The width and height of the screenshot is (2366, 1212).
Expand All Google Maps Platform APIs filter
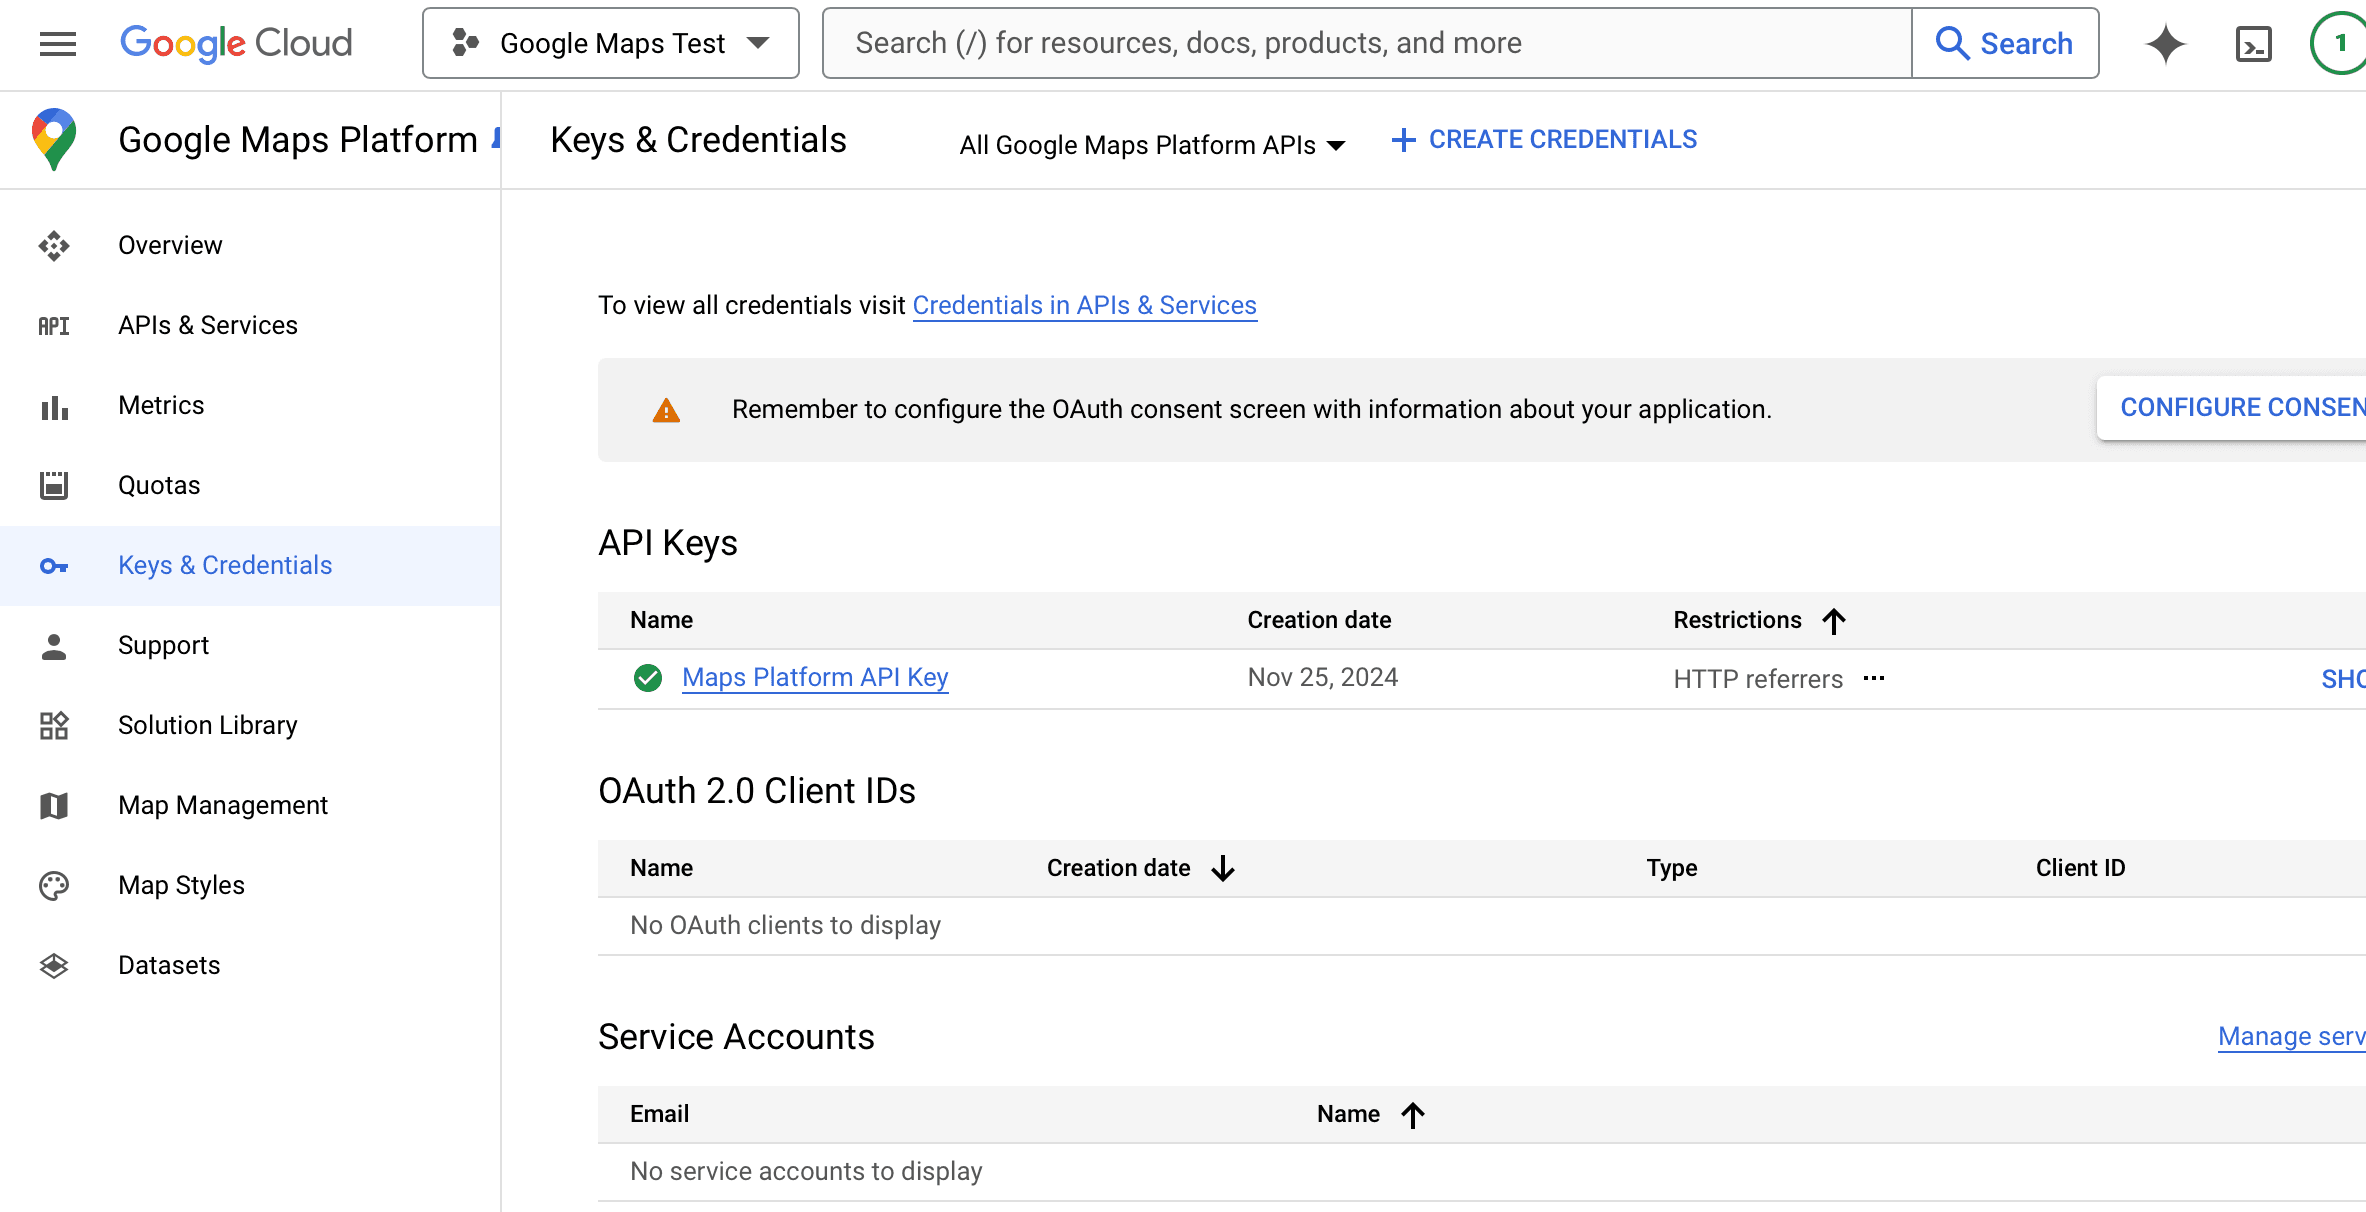[x=1152, y=145]
